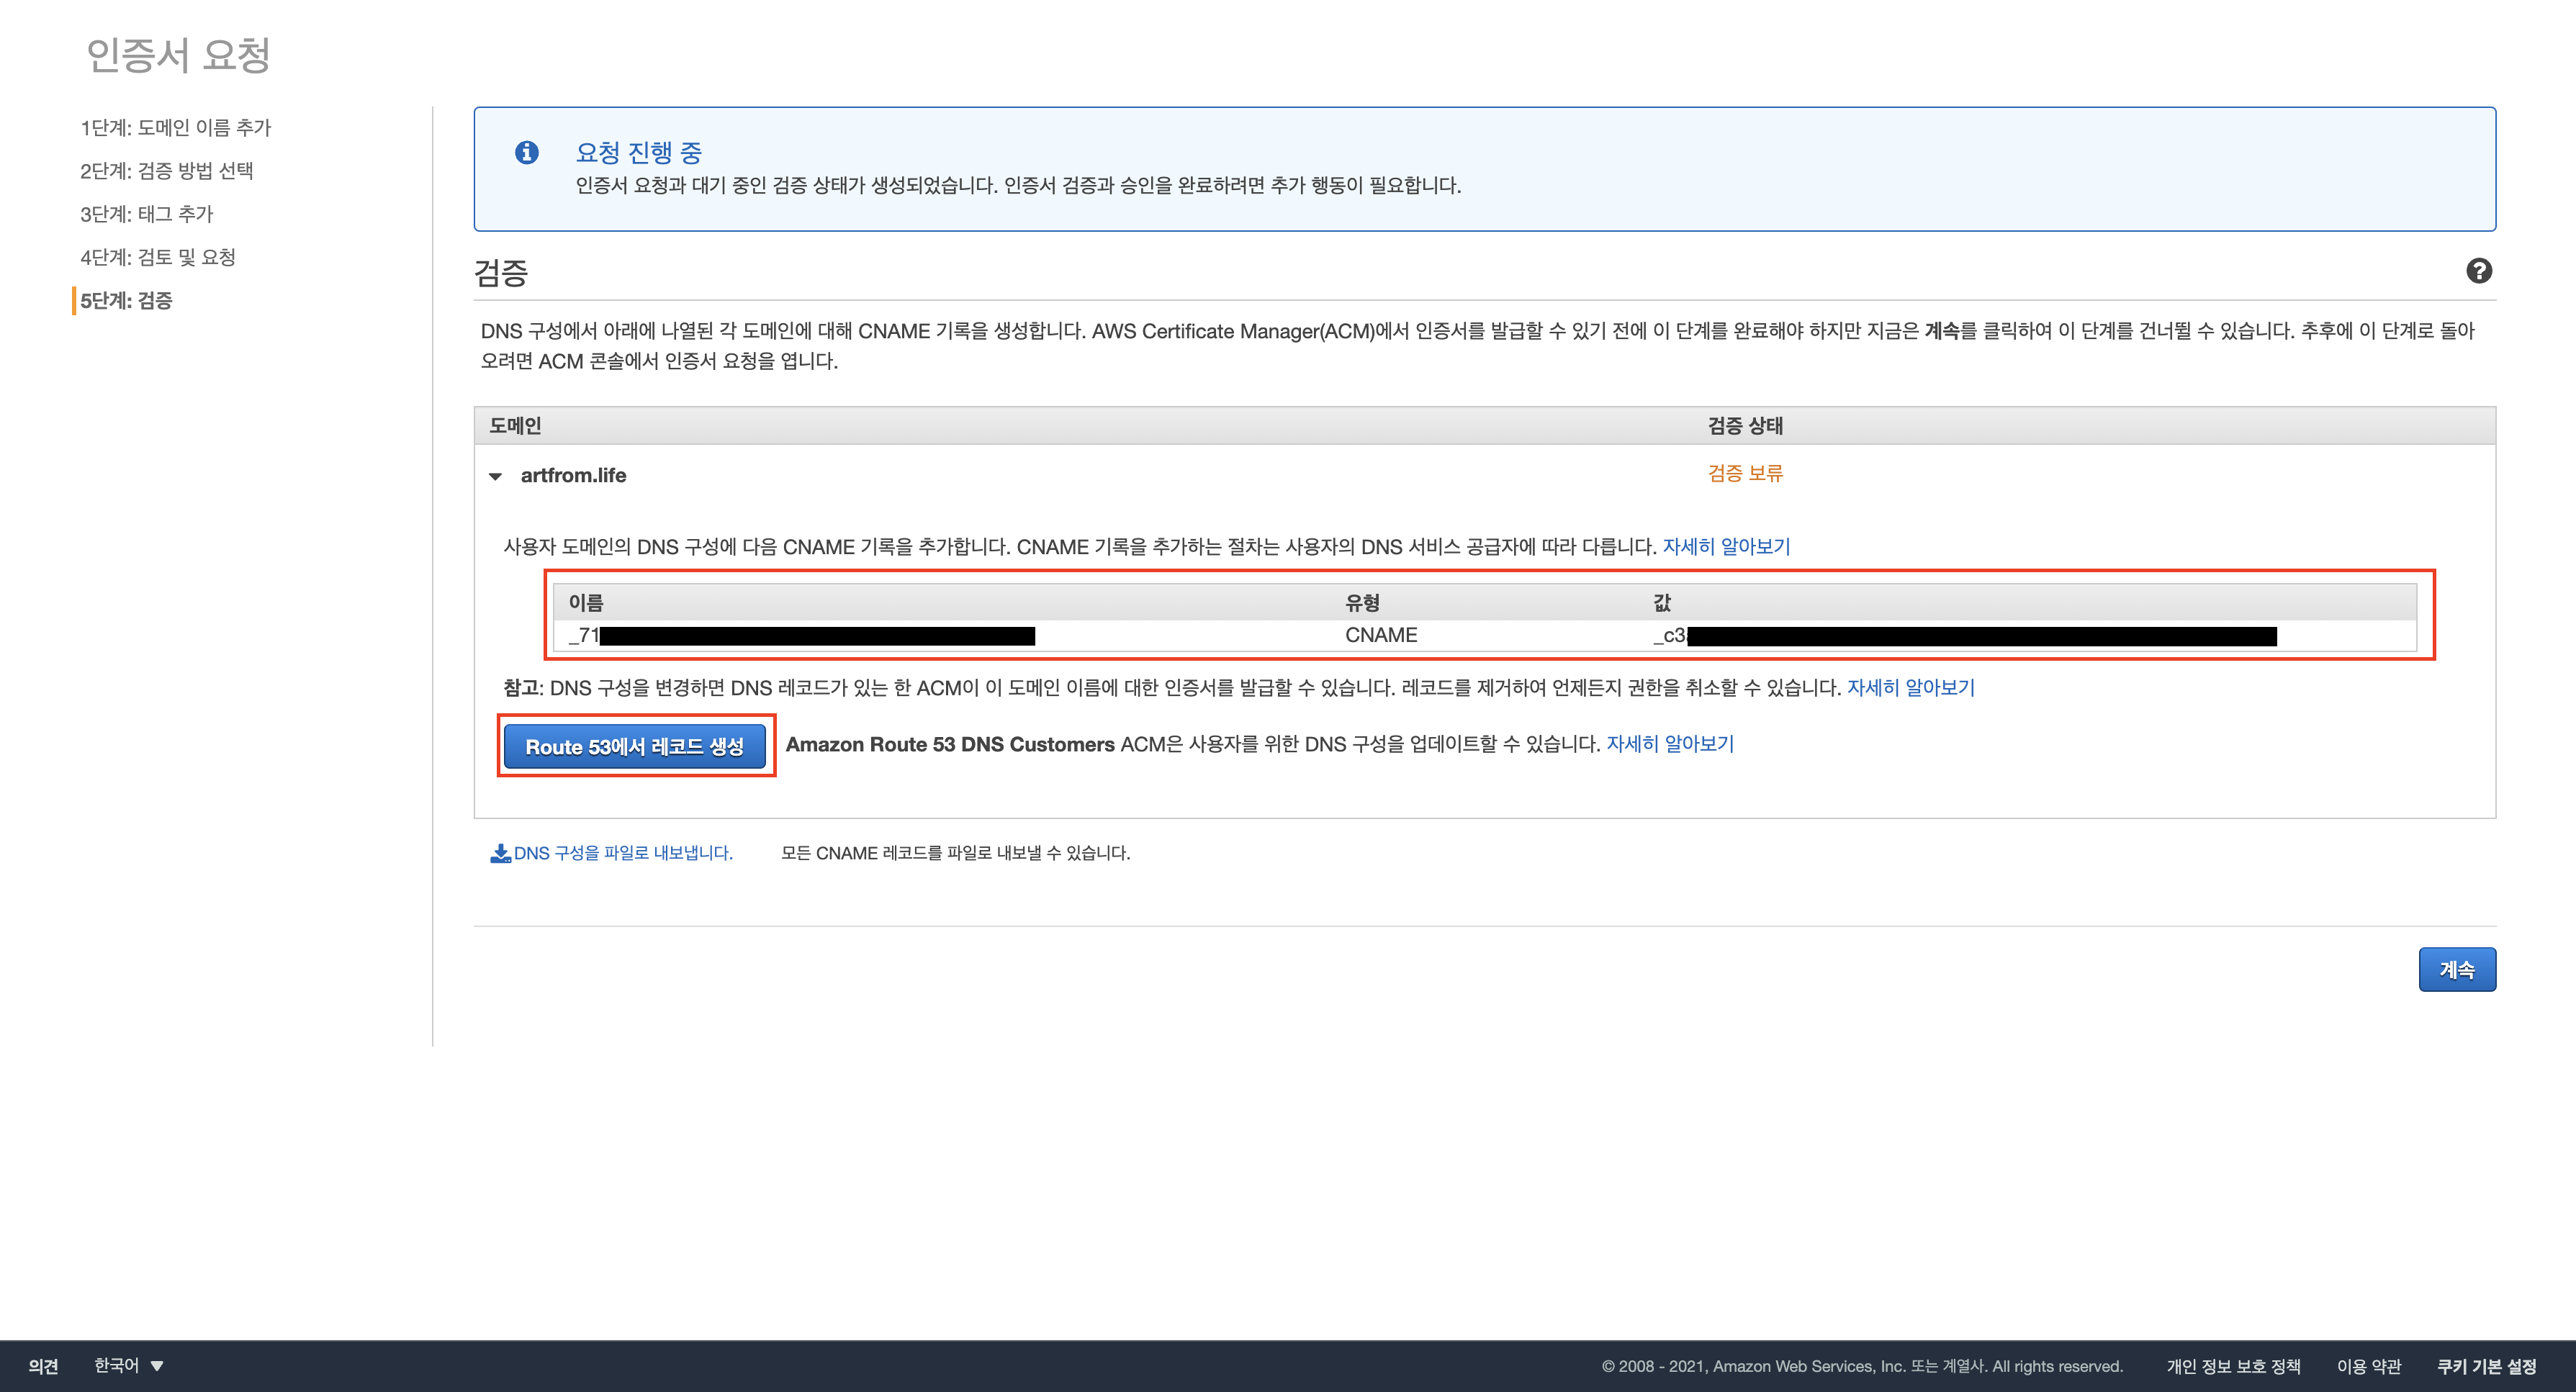Go to 2단계: 검증 방법 선택 step

pyautogui.click(x=166, y=170)
